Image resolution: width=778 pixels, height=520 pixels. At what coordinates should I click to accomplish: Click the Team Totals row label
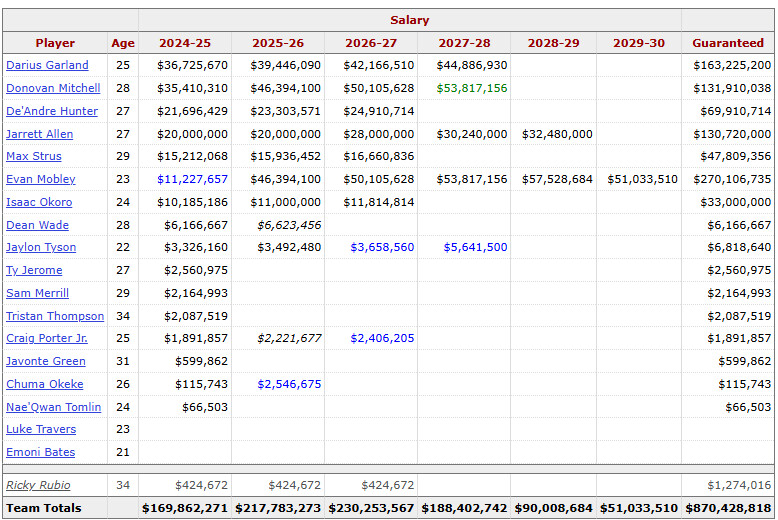[44, 508]
